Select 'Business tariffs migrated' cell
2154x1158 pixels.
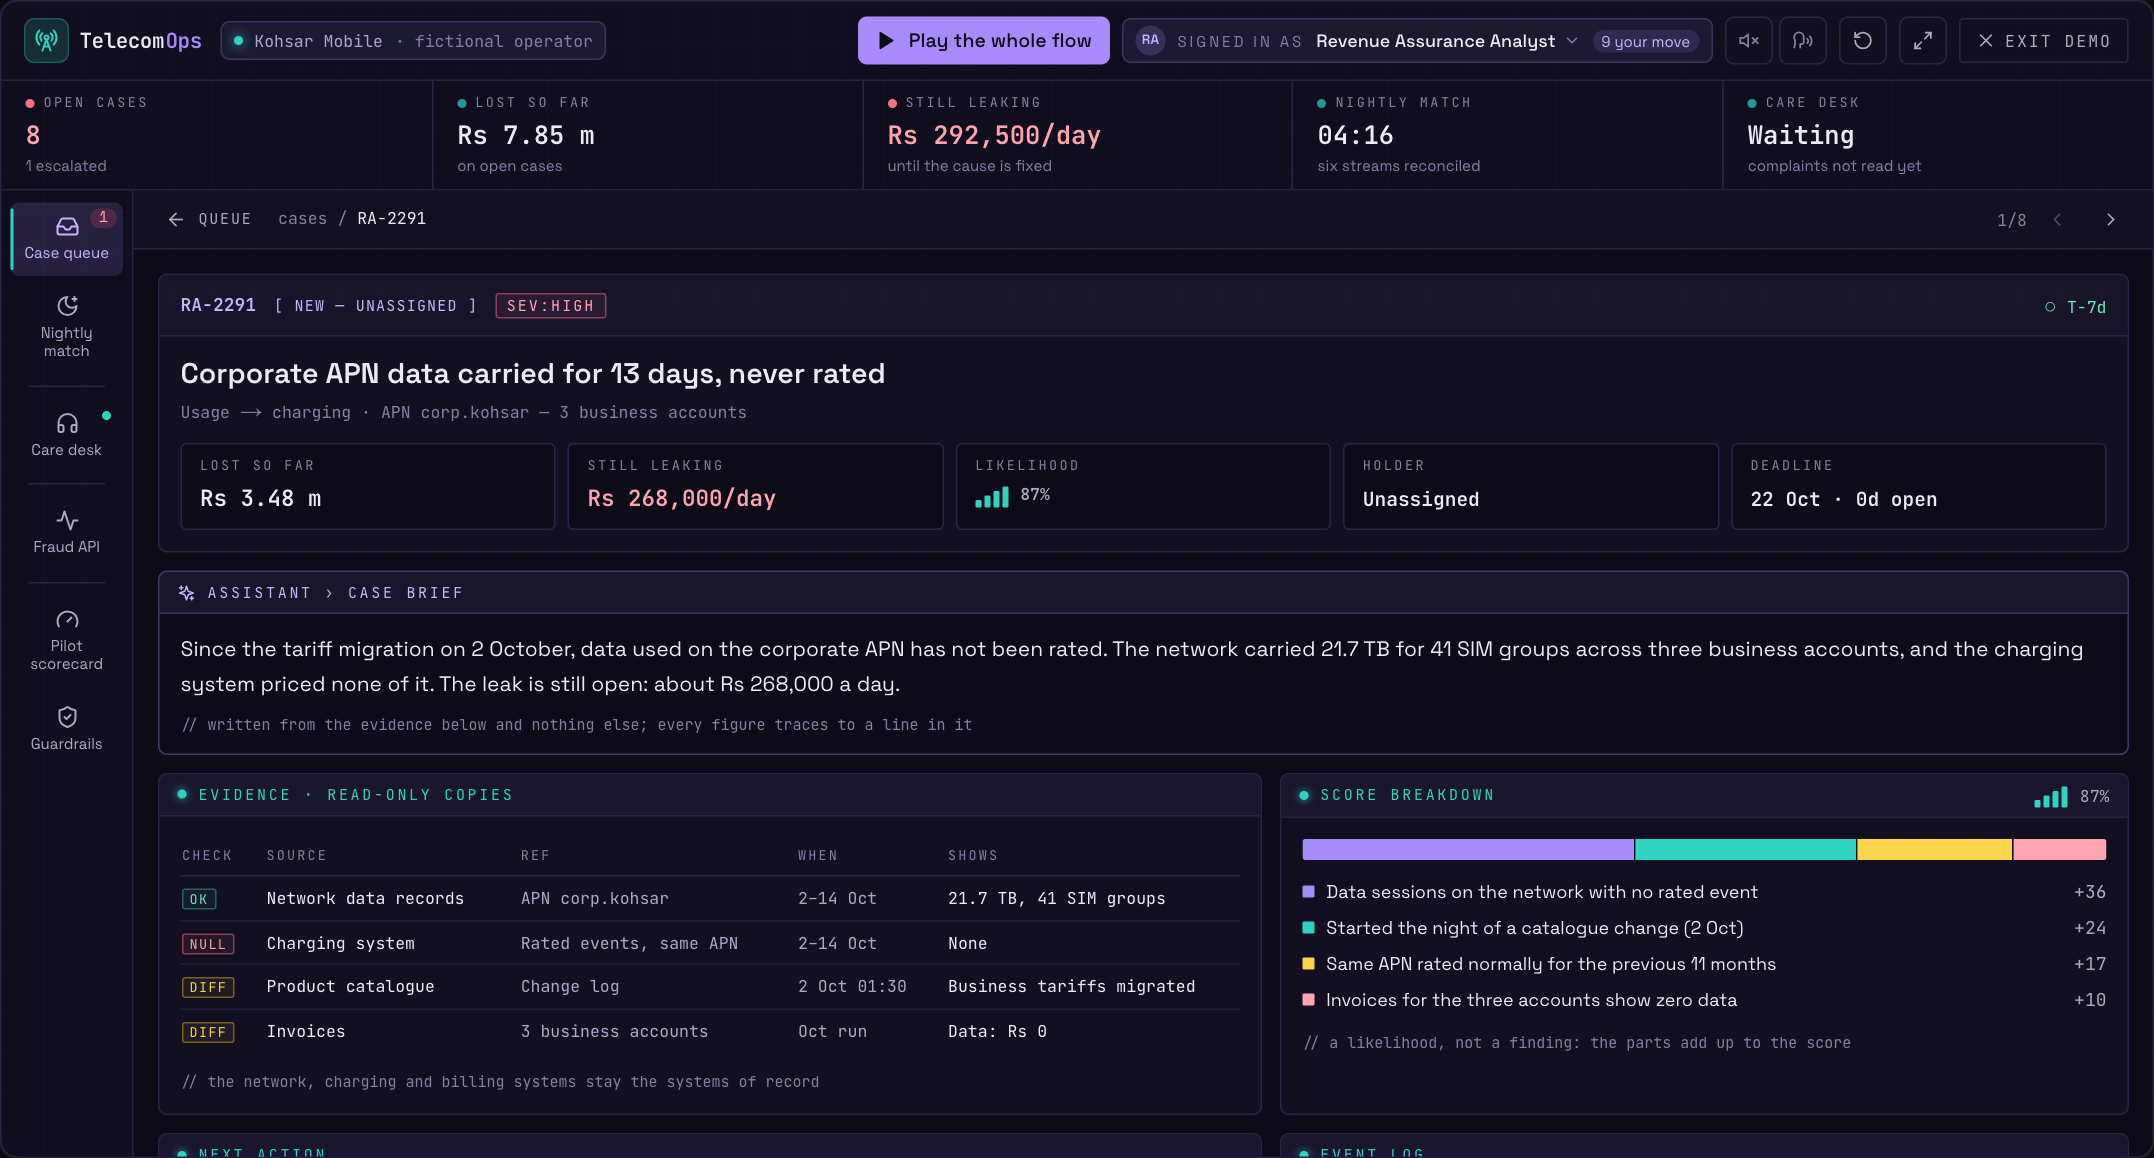point(1071,987)
